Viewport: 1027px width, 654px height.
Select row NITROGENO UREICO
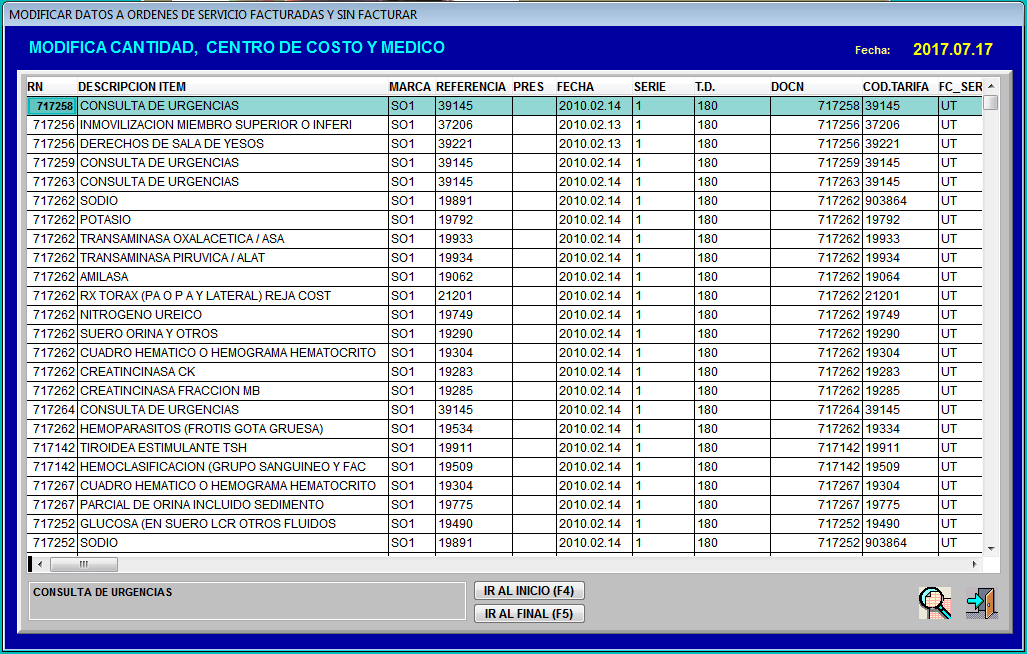point(504,315)
